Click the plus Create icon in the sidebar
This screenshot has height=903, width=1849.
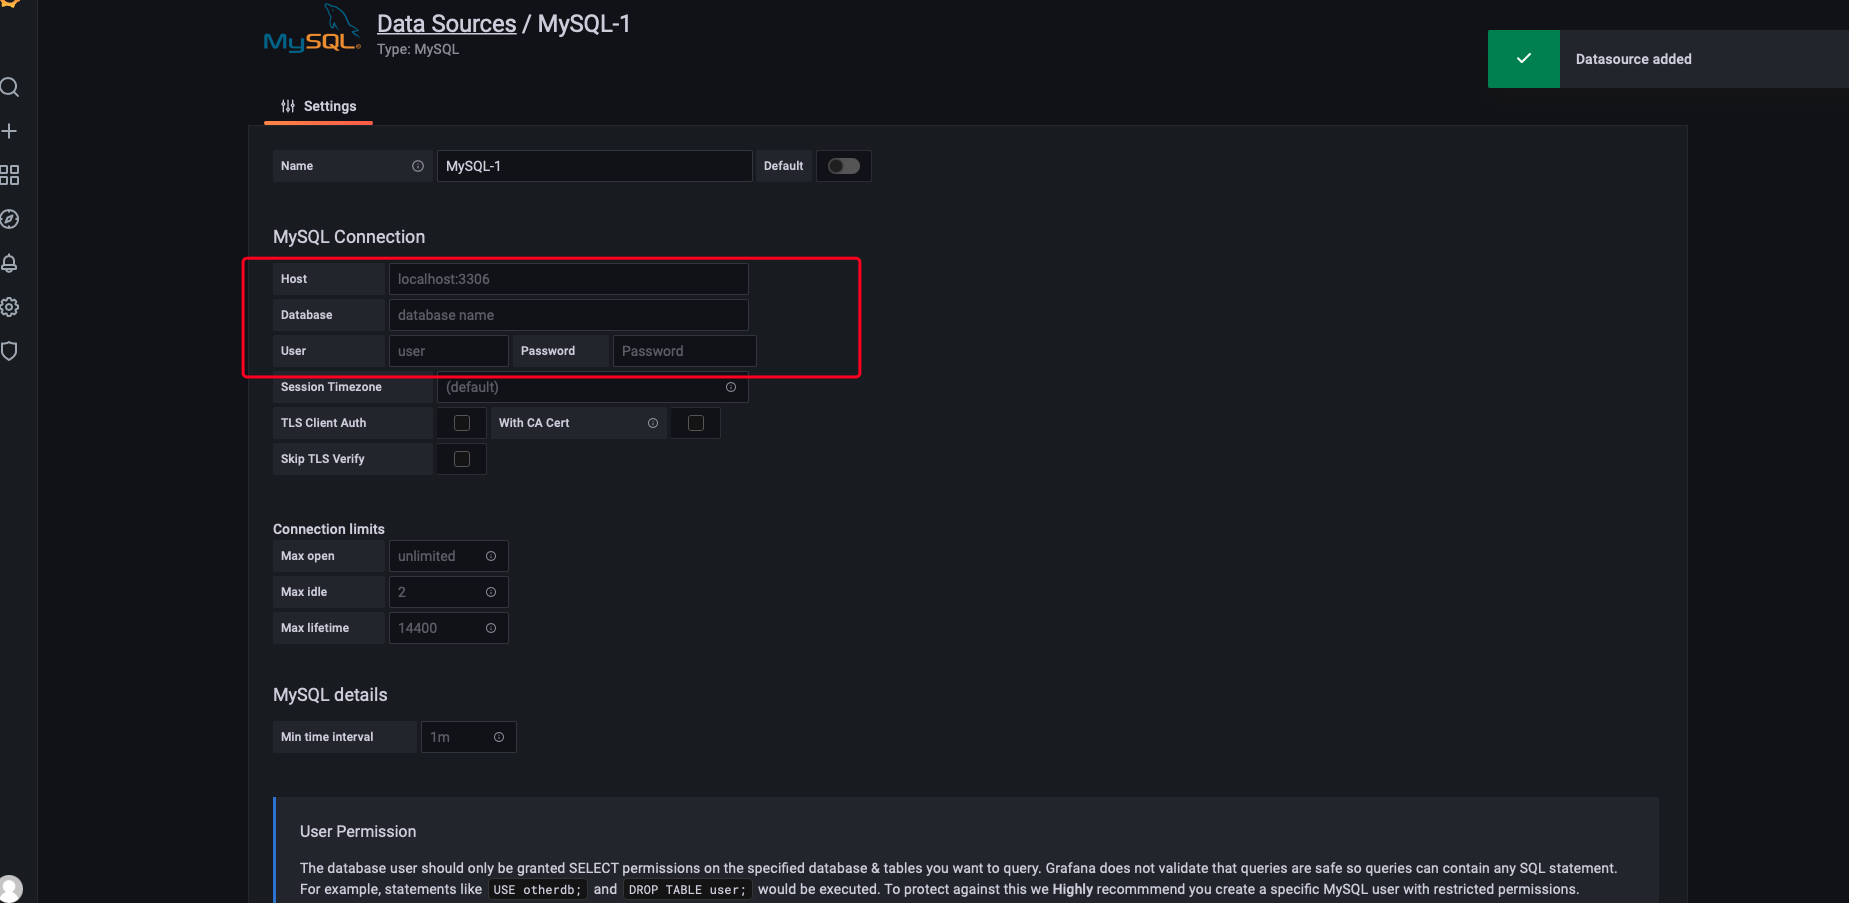click(x=10, y=131)
